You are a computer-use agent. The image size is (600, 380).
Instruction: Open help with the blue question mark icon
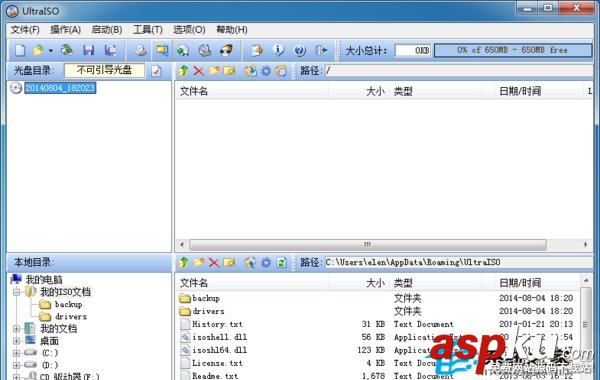coord(300,50)
